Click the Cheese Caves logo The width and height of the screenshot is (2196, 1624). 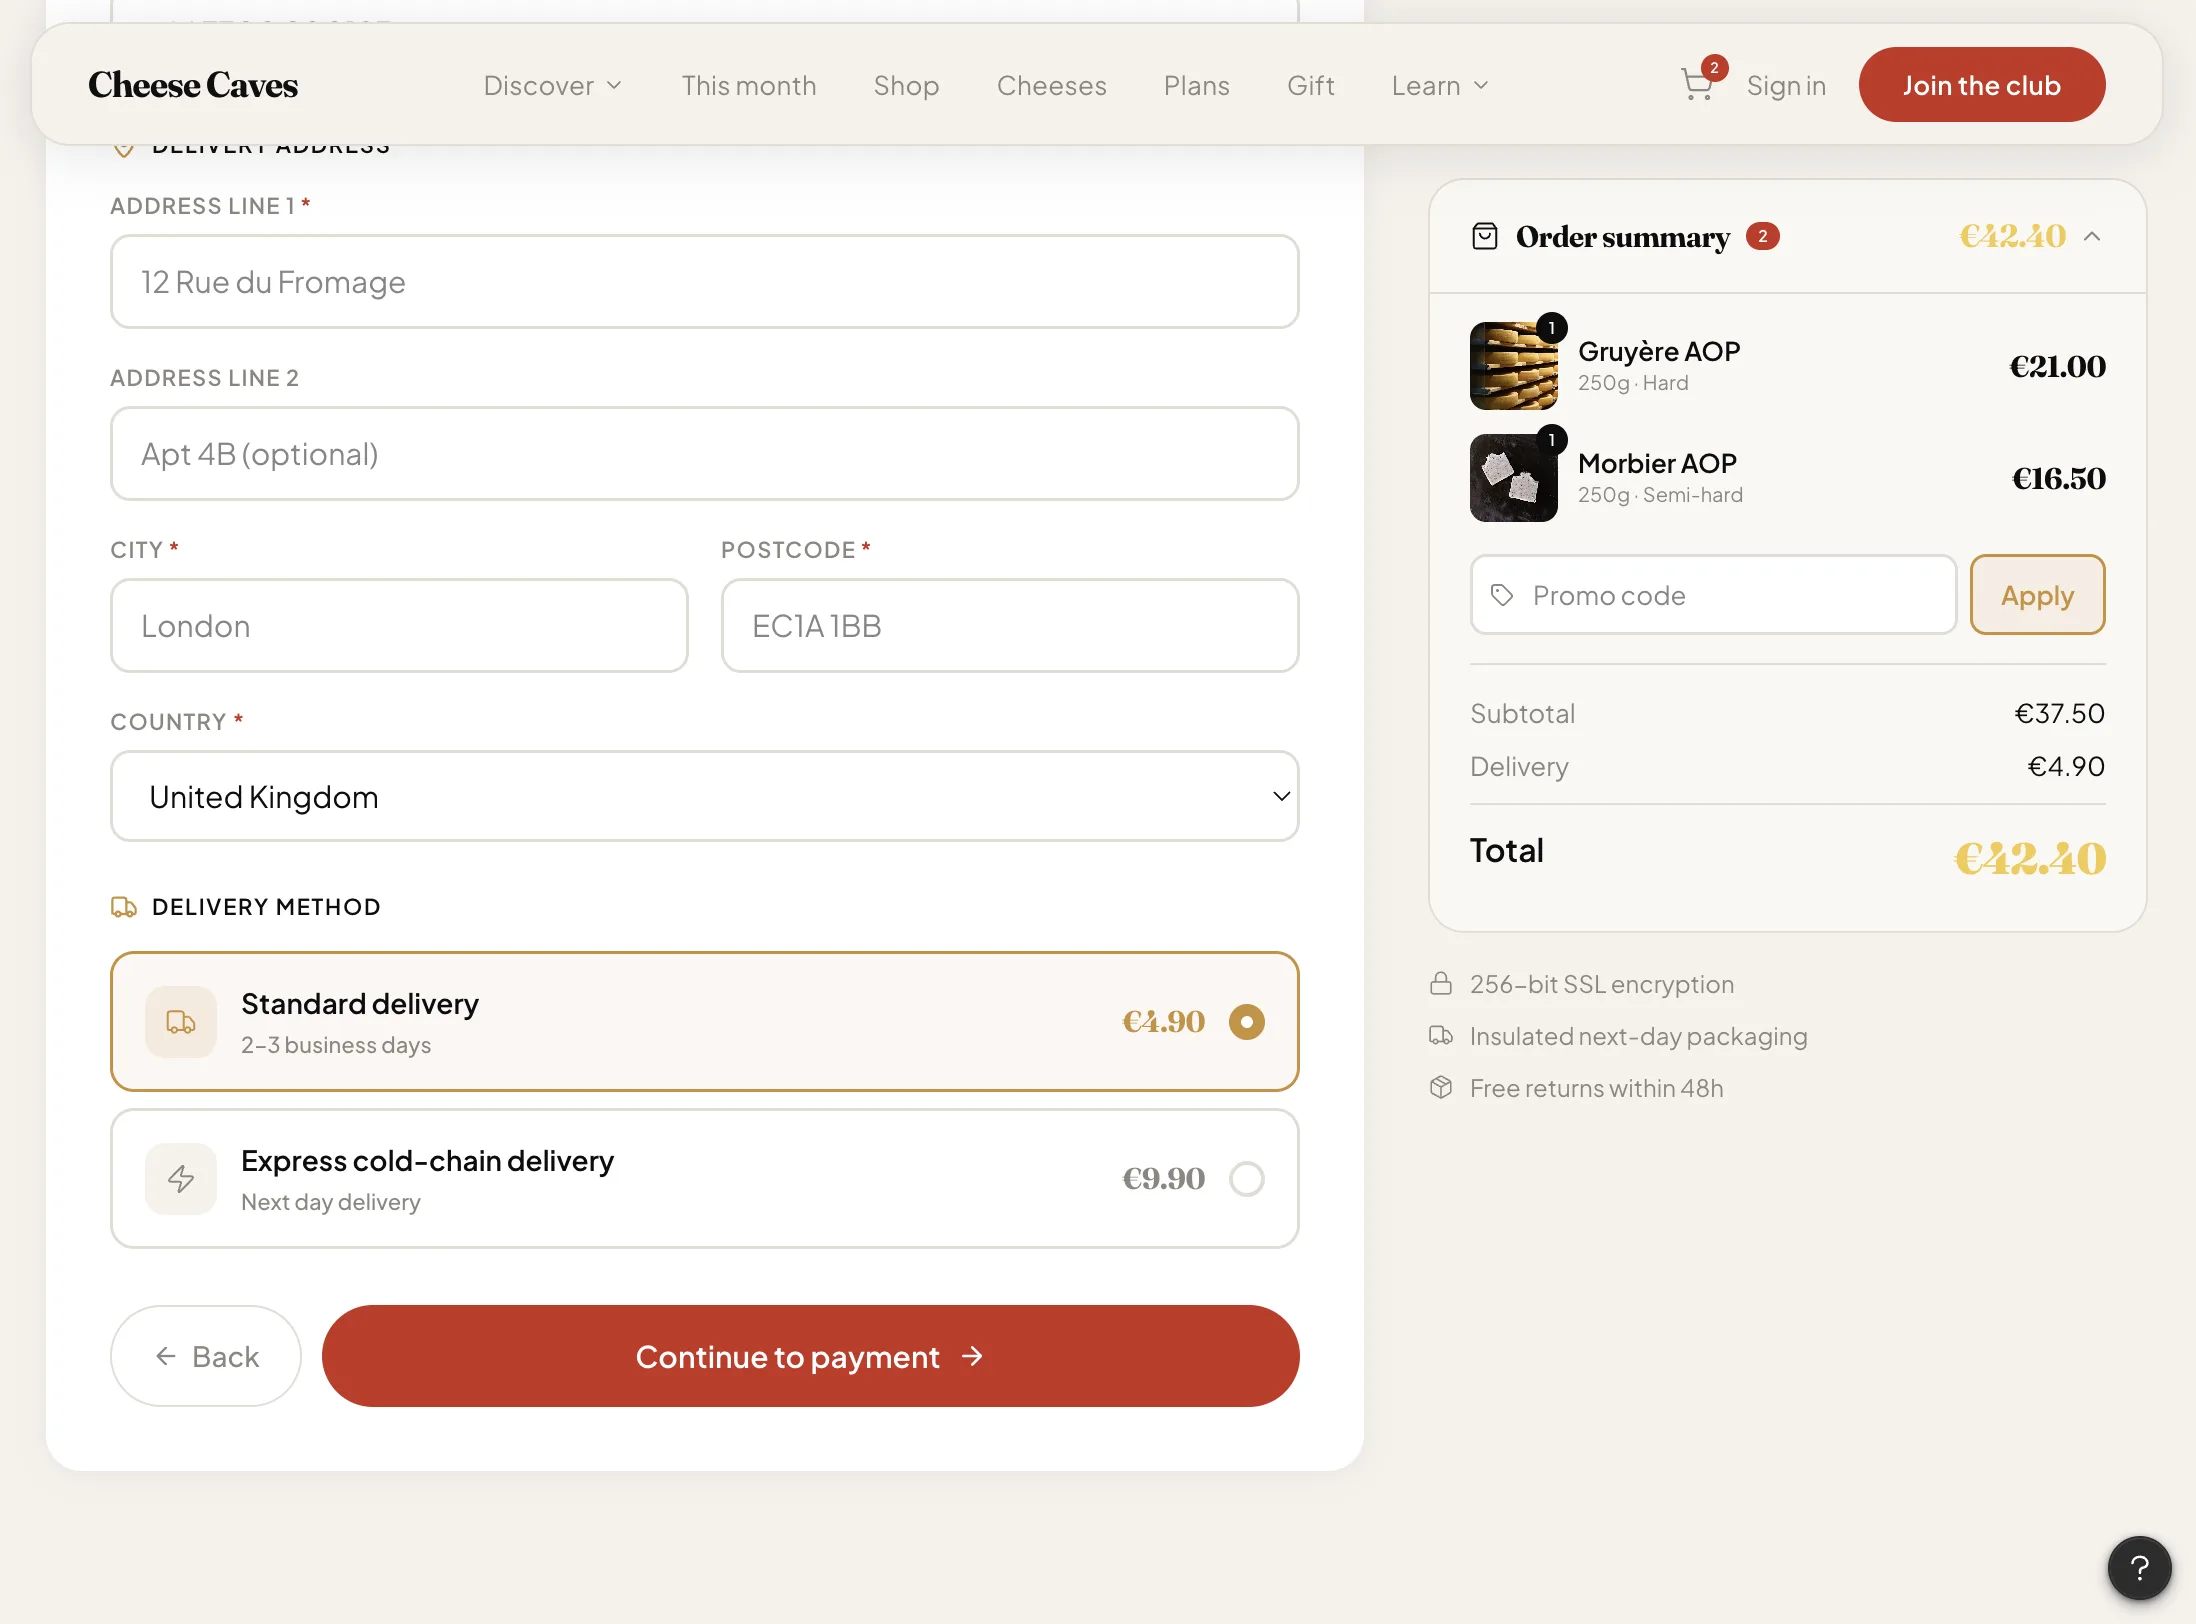[x=192, y=84]
